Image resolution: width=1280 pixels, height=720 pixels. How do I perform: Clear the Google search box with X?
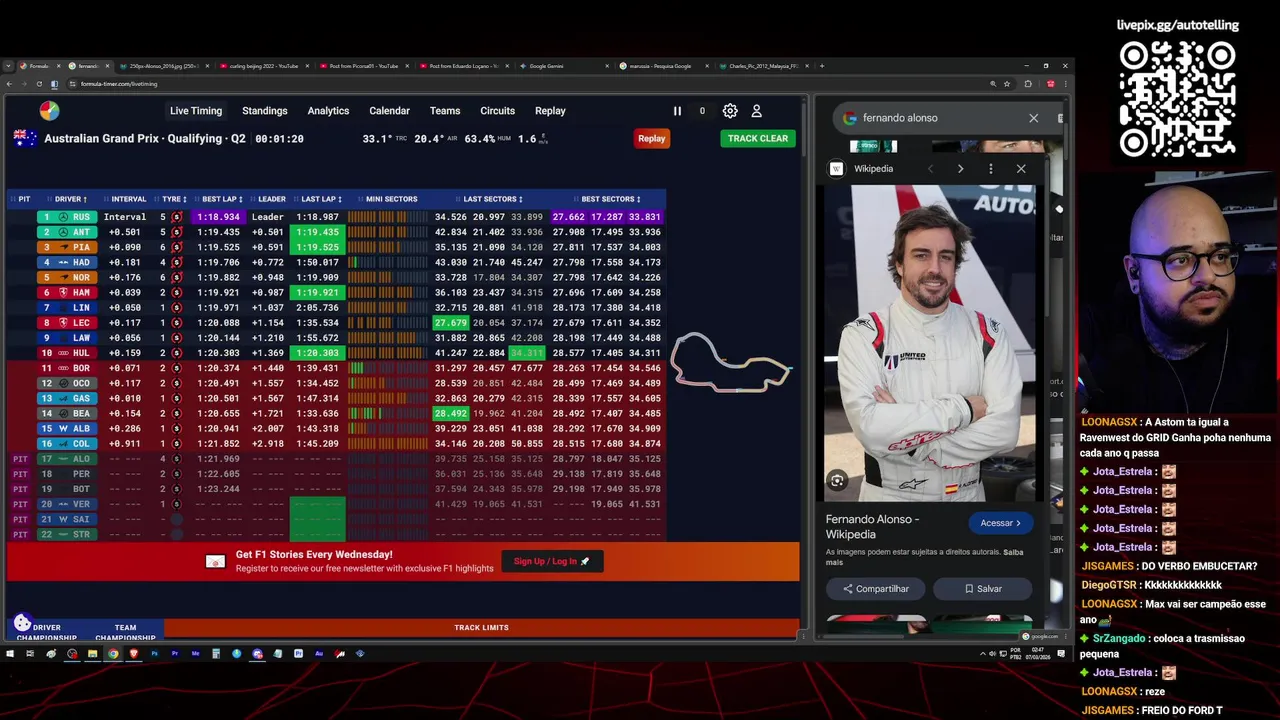(1033, 118)
